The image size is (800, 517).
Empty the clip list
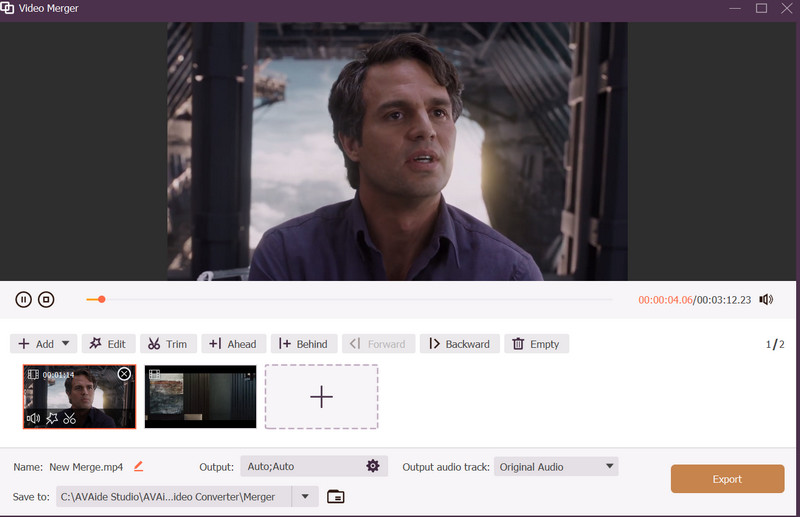(536, 344)
